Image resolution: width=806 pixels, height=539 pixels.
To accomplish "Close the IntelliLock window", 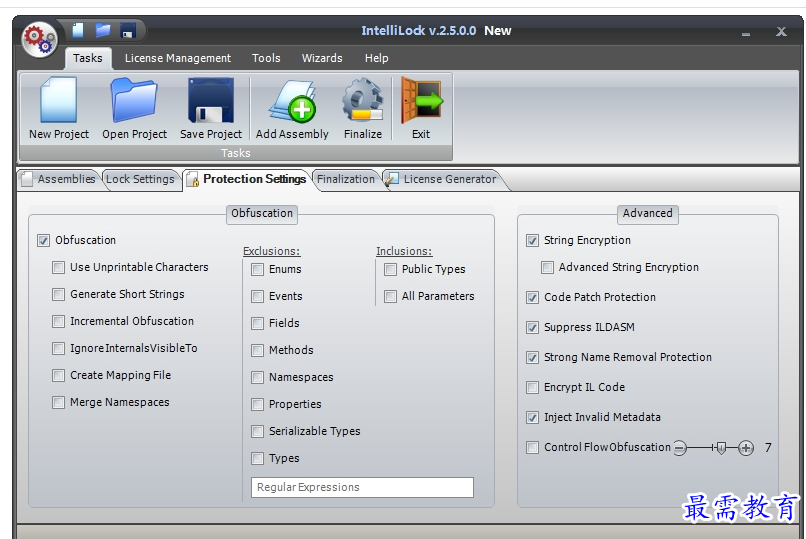I will point(781,32).
